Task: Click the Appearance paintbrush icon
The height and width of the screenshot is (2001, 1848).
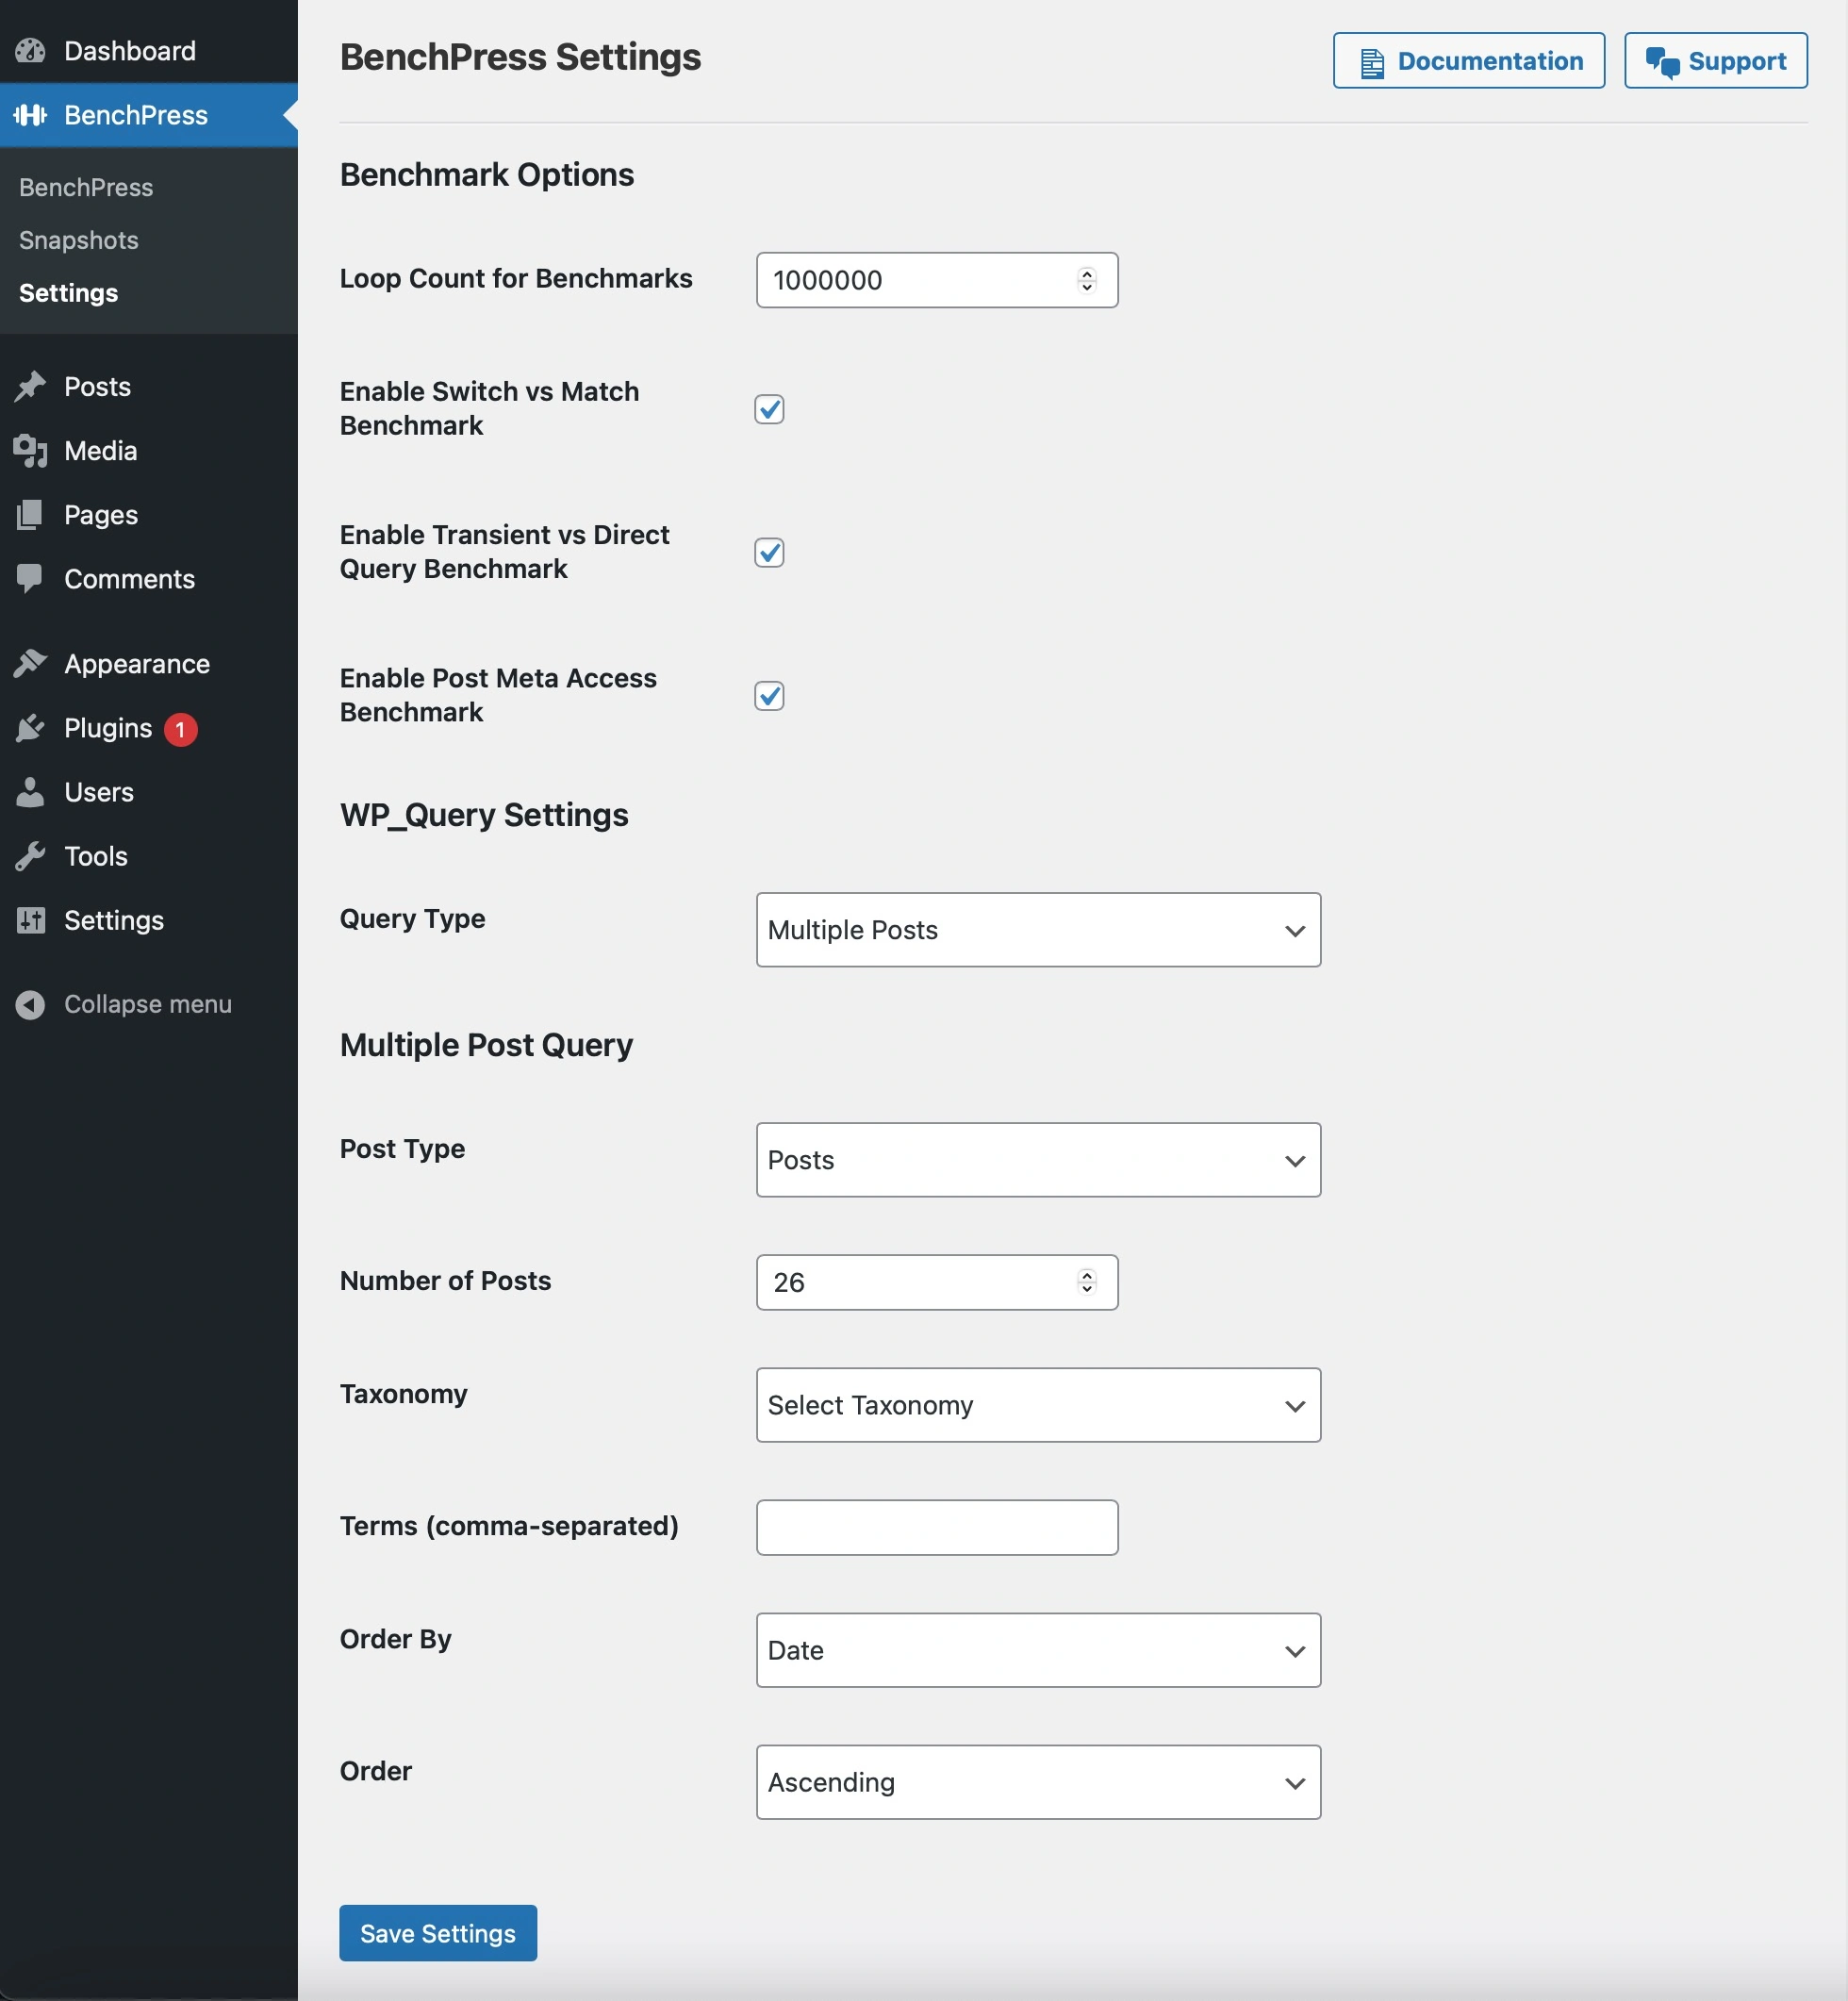Action: click(31, 664)
